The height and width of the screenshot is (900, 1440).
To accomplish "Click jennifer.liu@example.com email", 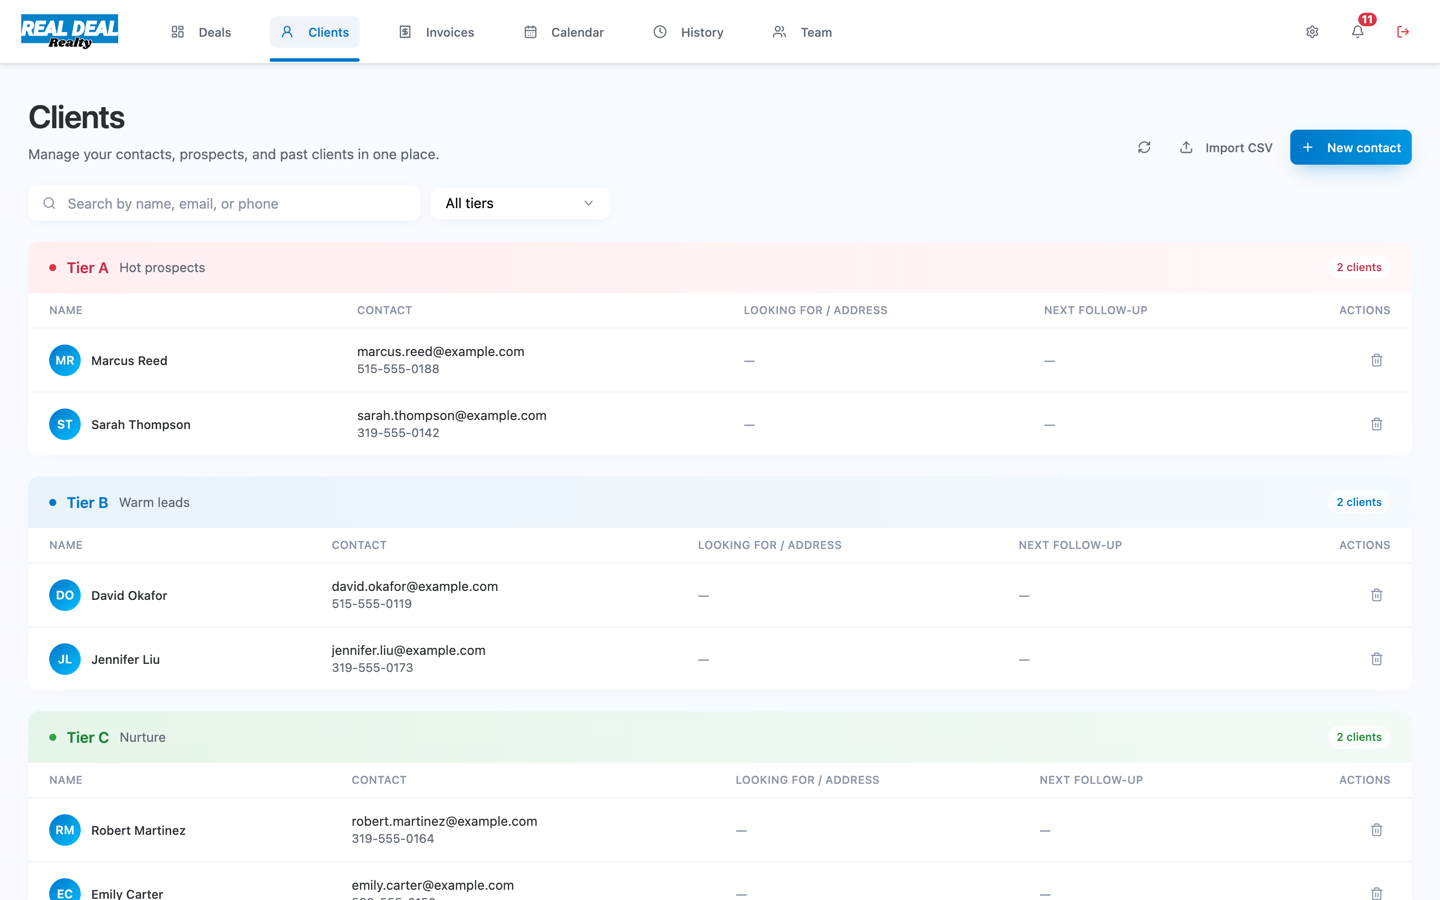I will click(x=409, y=651).
